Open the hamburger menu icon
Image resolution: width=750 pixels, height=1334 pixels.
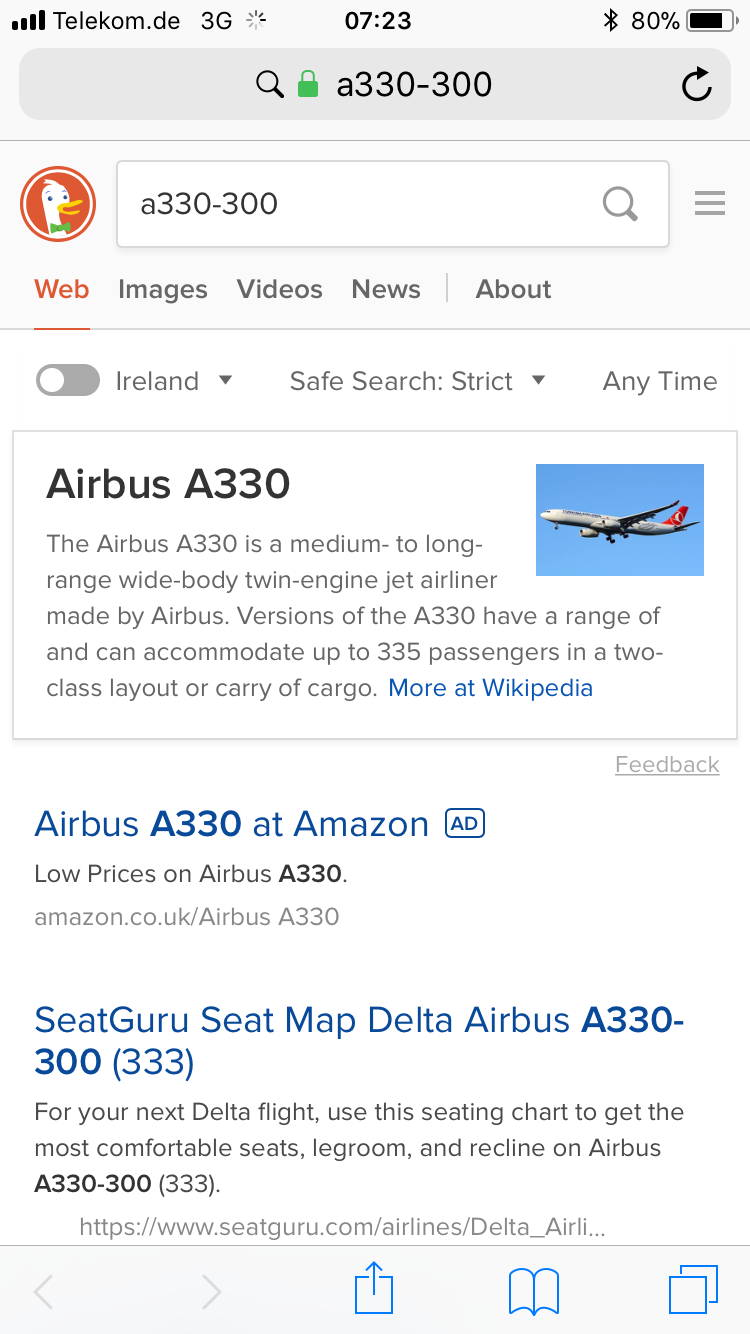click(x=710, y=204)
